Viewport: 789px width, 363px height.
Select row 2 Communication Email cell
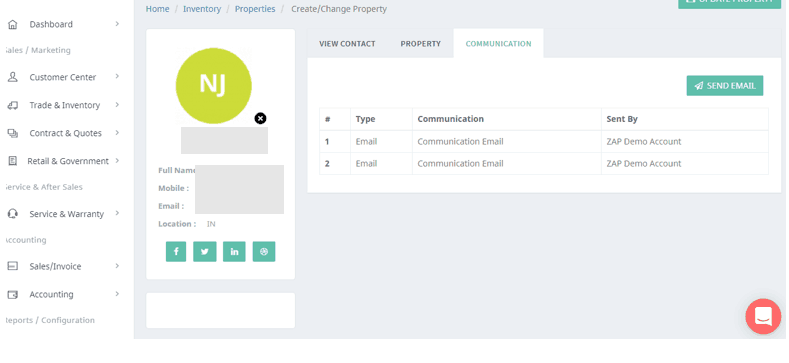tap(507, 164)
